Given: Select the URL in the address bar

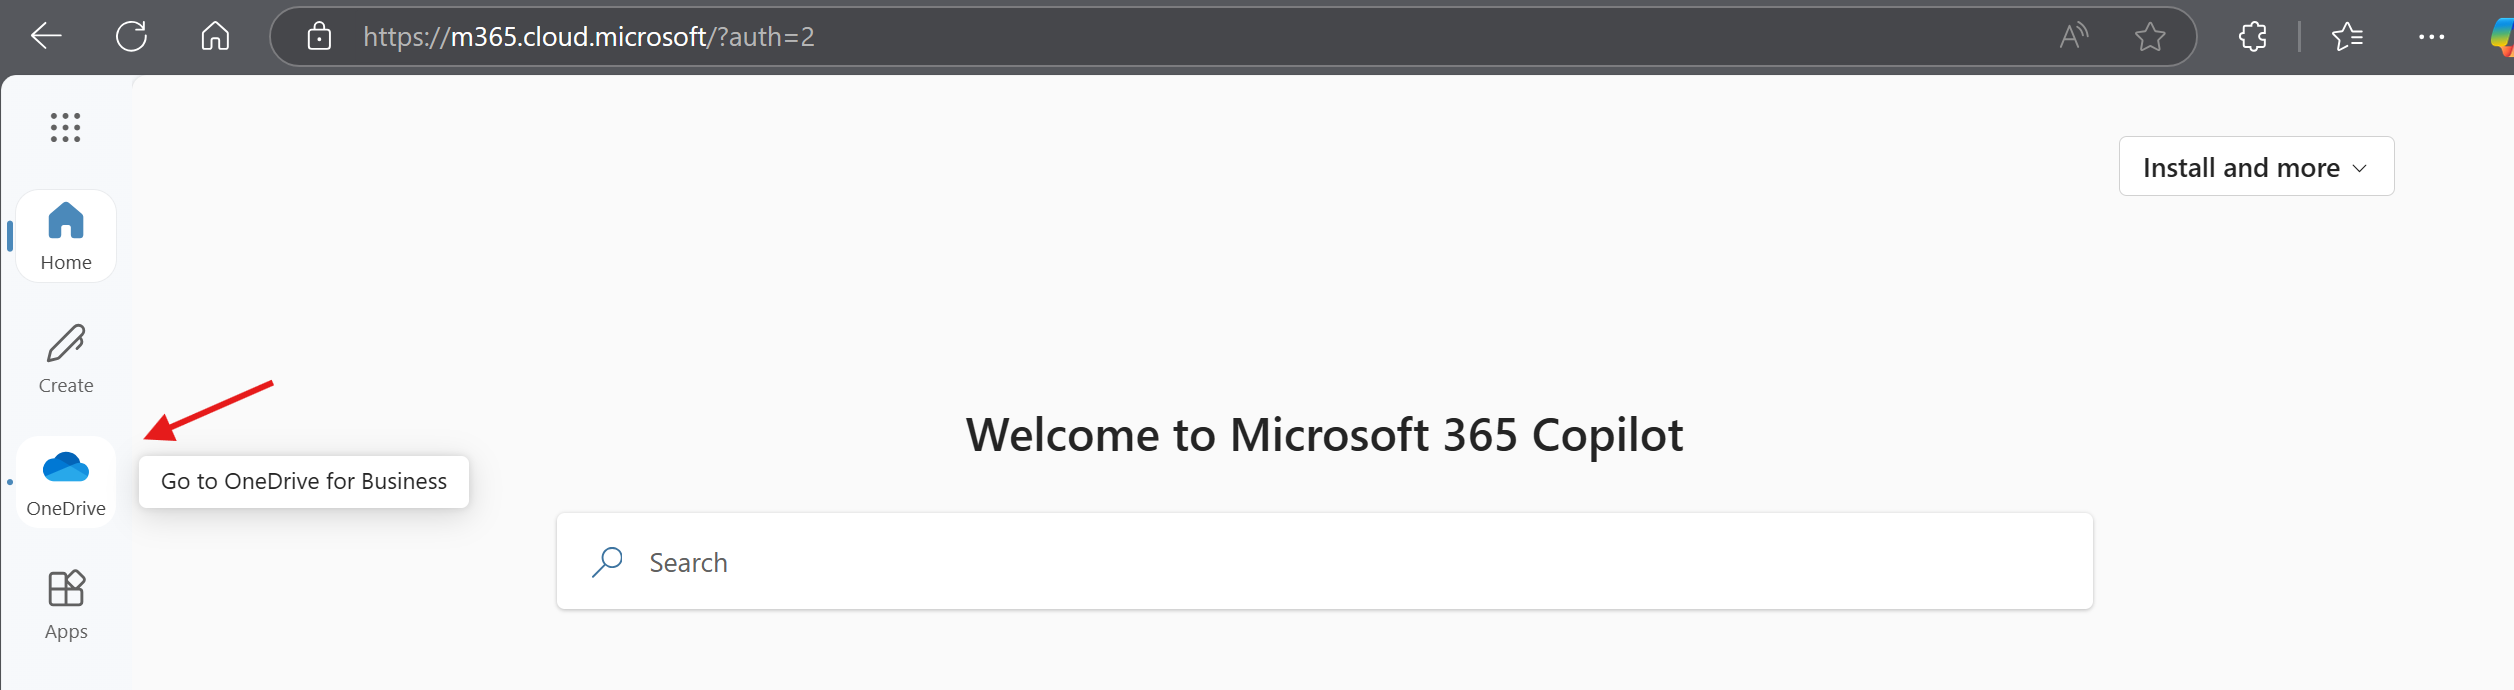Looking at the screenshot, I should point(588,37).
